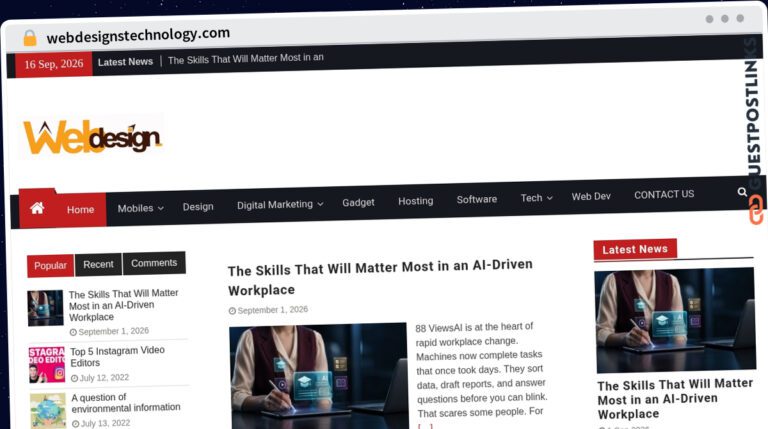This screenshot has height=429, width=768.
Task: Select the Popular tab
Action: click(50, 265)
